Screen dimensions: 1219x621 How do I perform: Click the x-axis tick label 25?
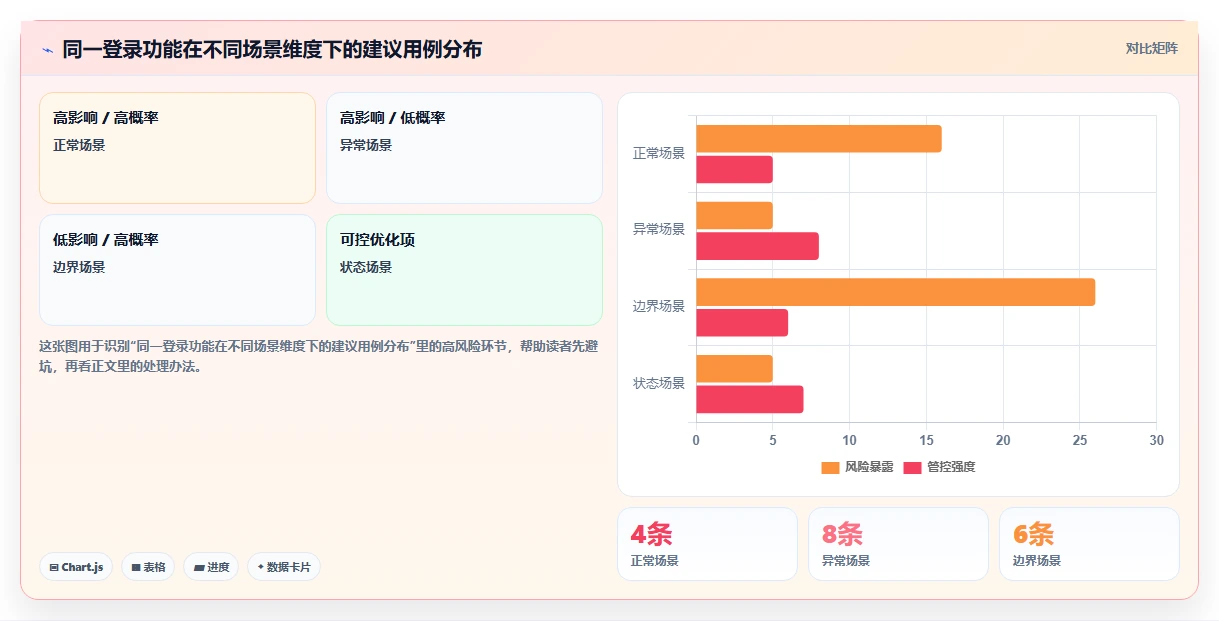1079,441
